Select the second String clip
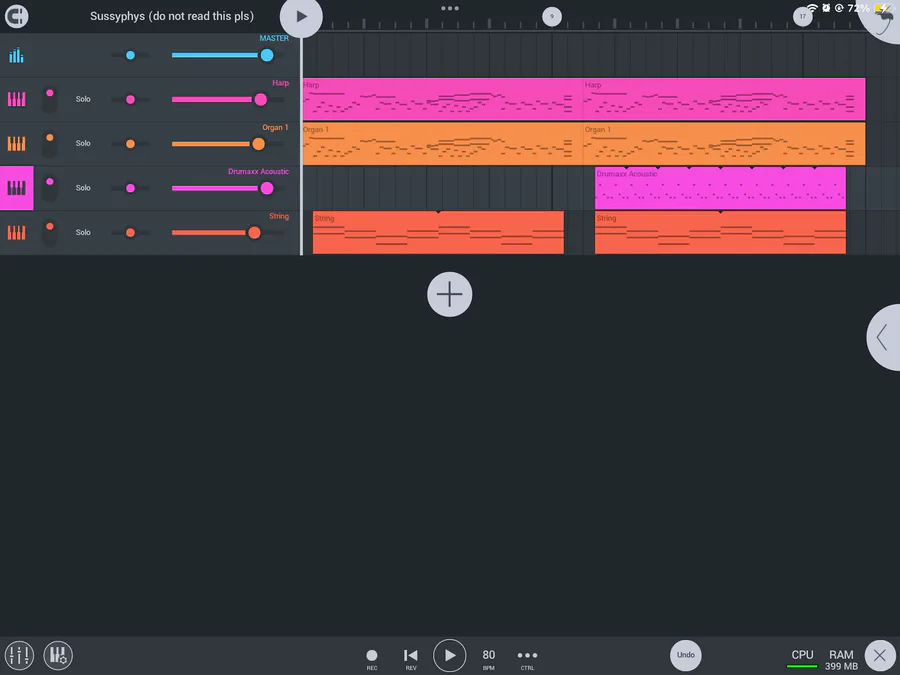The width and height of the screenshot is (900, 675). pos(720,232)
